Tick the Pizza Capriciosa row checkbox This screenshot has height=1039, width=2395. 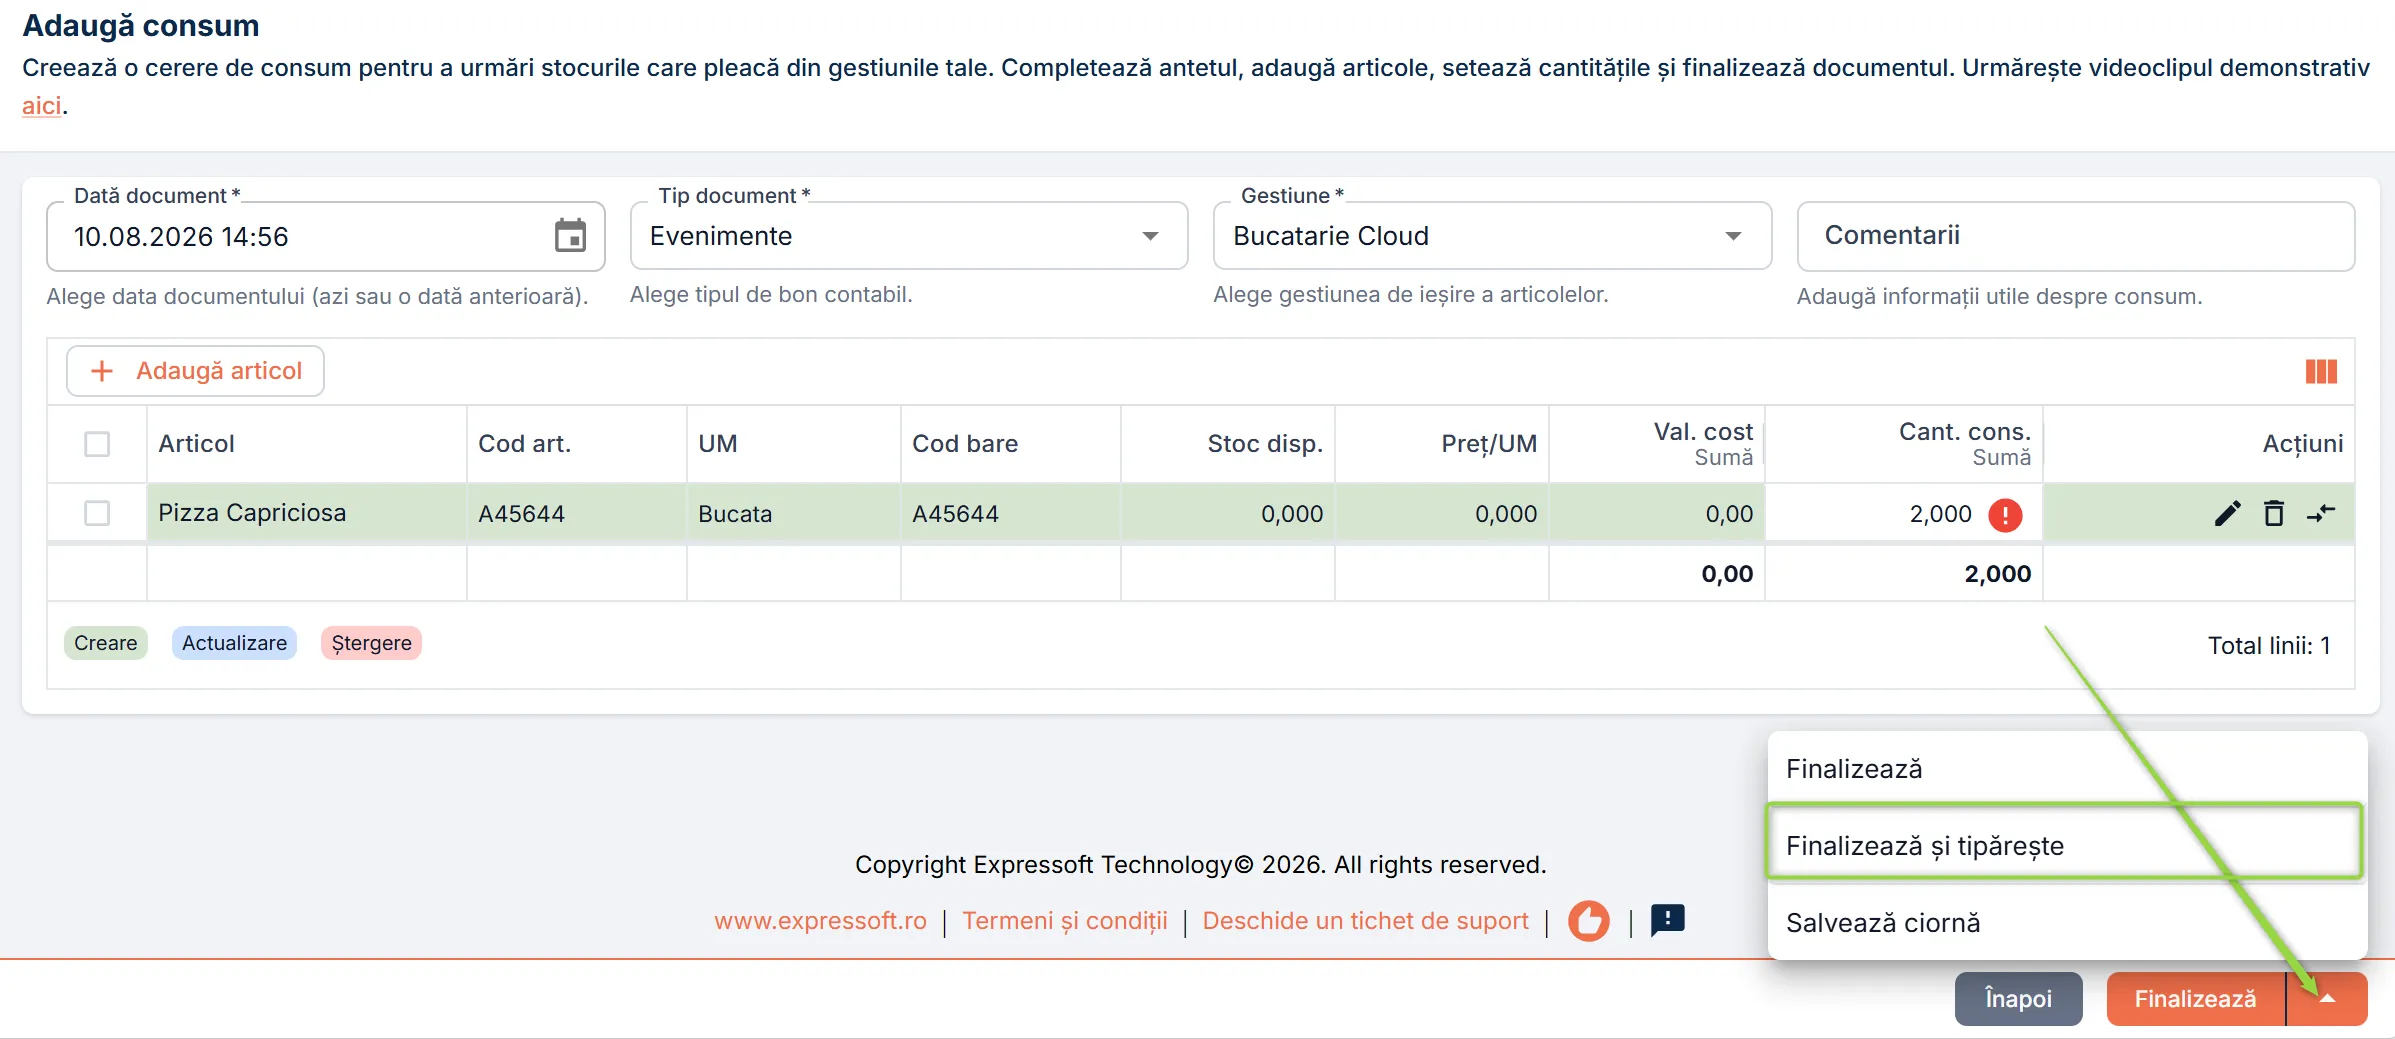click(97, 513)
